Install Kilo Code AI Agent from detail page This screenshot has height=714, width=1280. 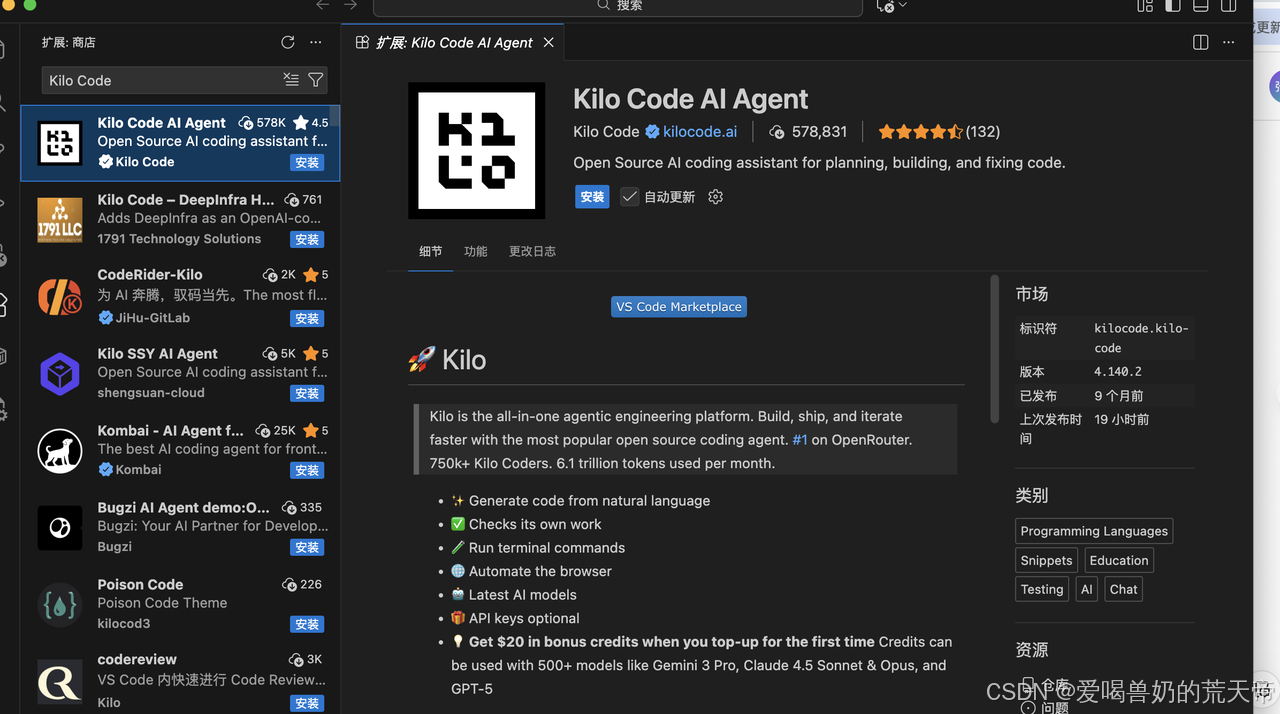(592, 197)
